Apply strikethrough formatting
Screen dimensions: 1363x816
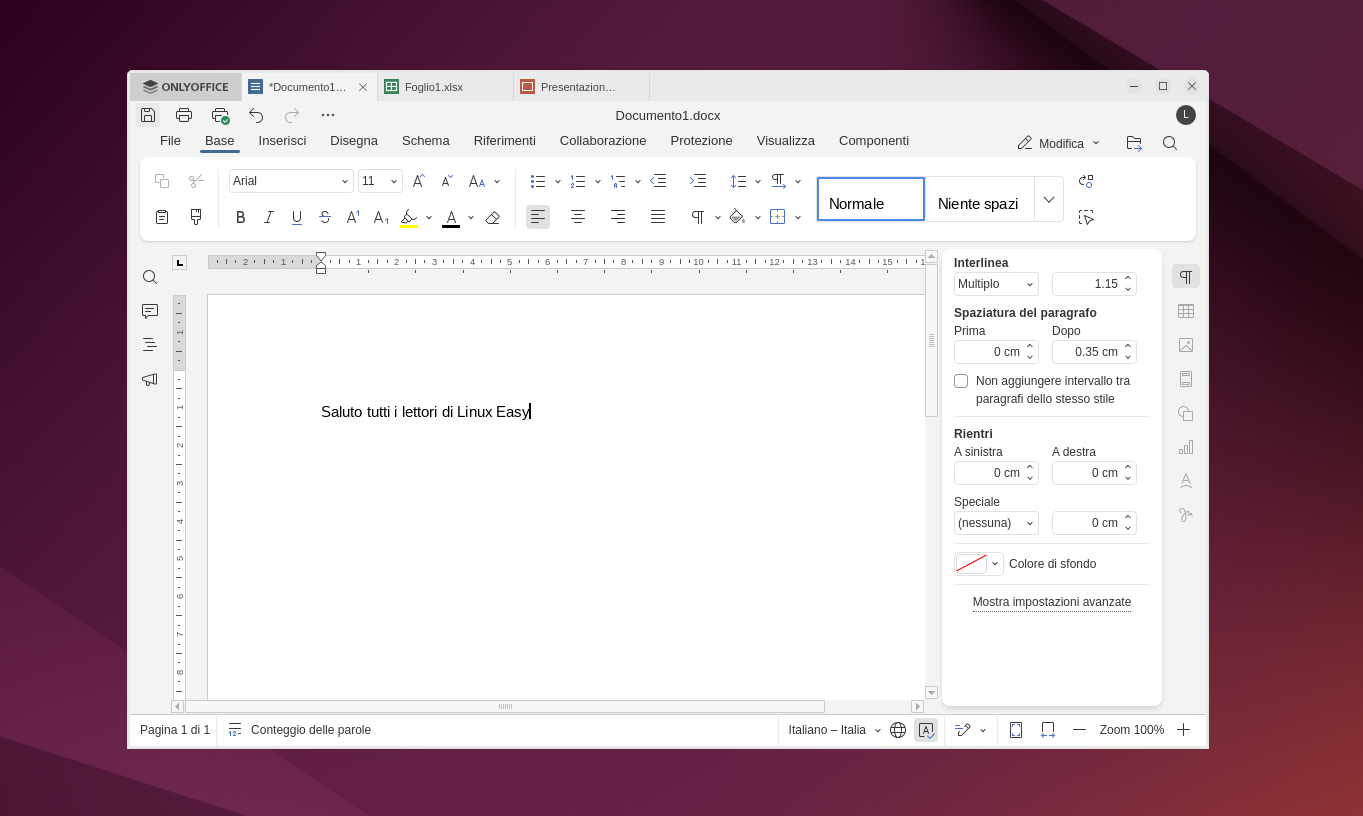325,217
